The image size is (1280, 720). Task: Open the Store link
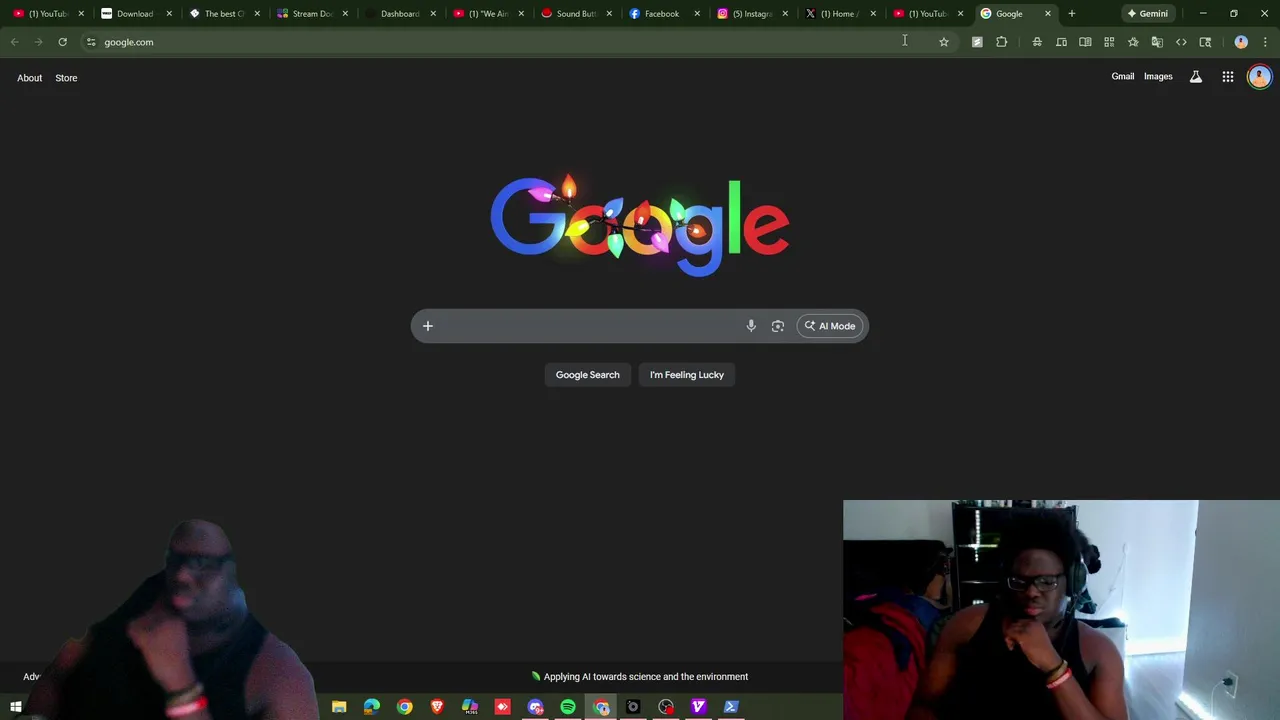(x=66, y=78)
